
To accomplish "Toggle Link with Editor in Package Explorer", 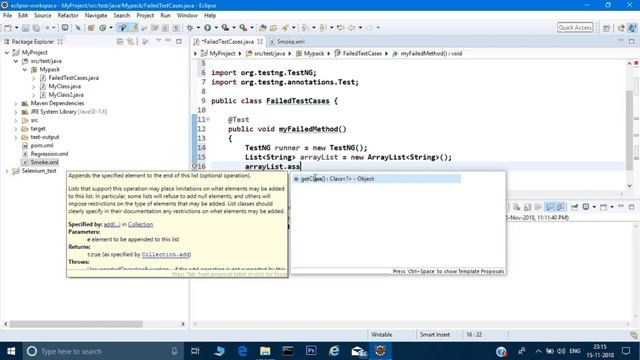I will [131, 42].
